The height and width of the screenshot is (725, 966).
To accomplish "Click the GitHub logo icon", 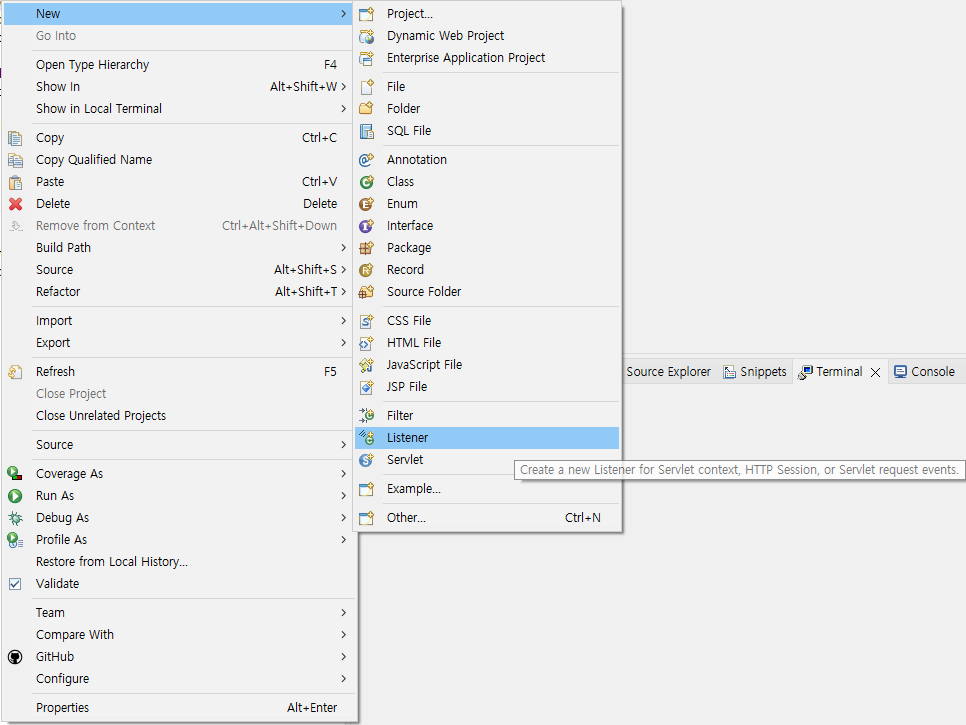I will pyautogui.click(x=15, y=657).
